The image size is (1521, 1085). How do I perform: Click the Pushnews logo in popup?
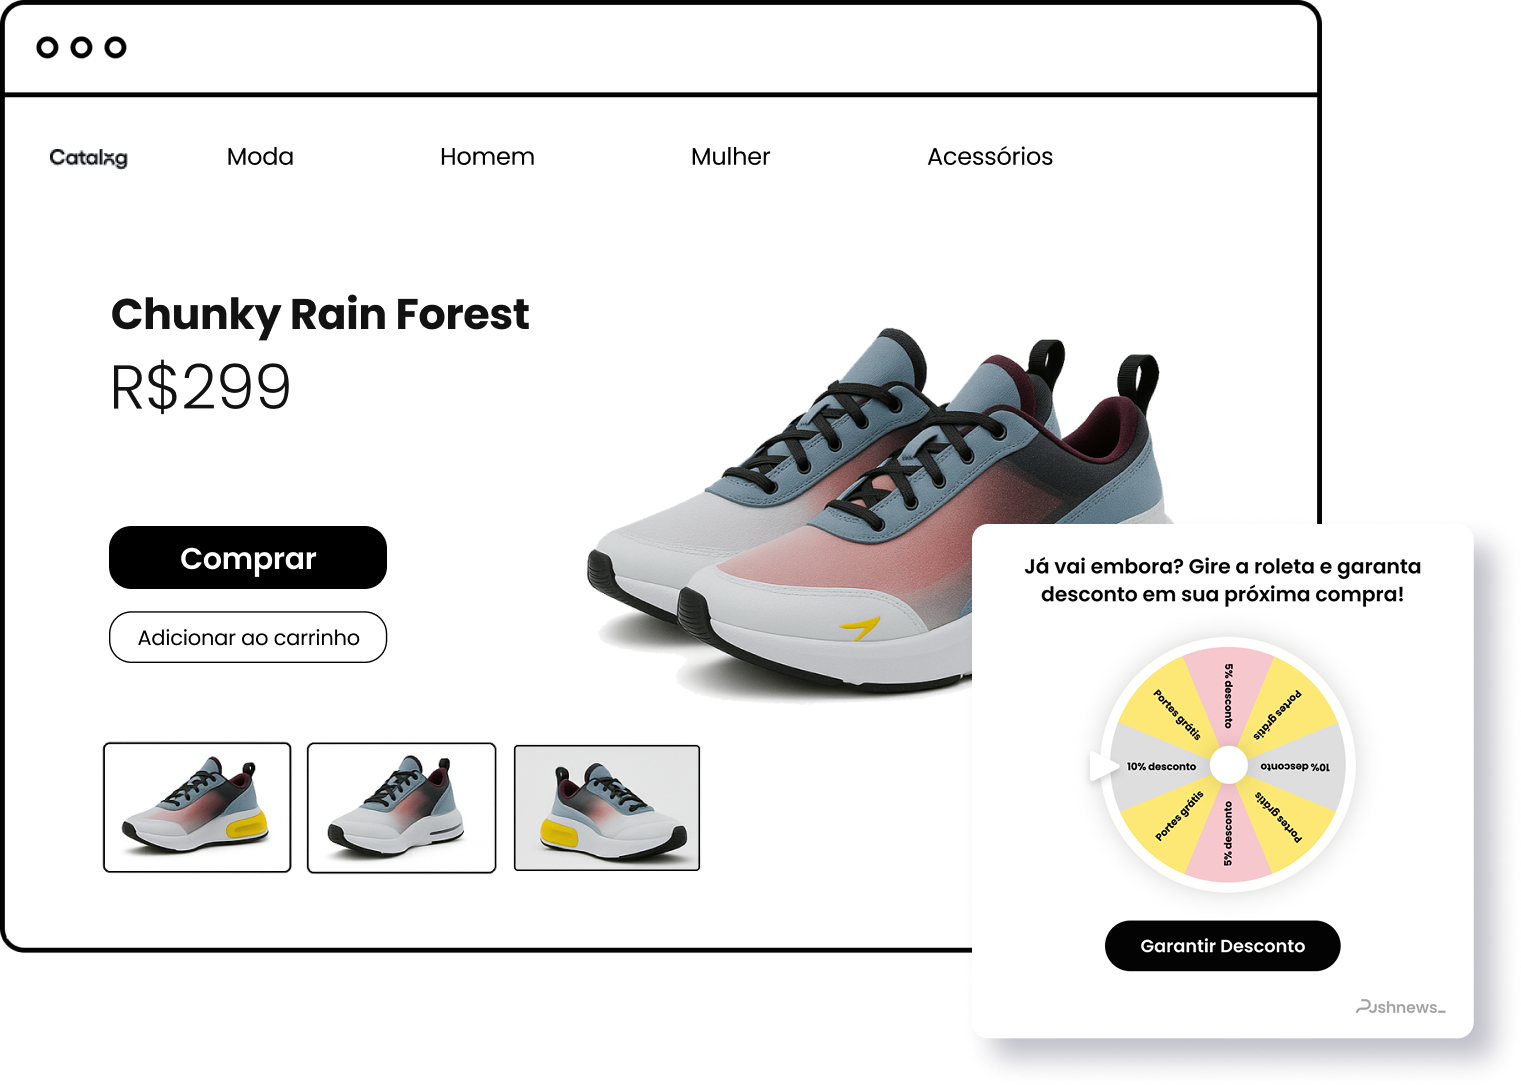1400,1007
